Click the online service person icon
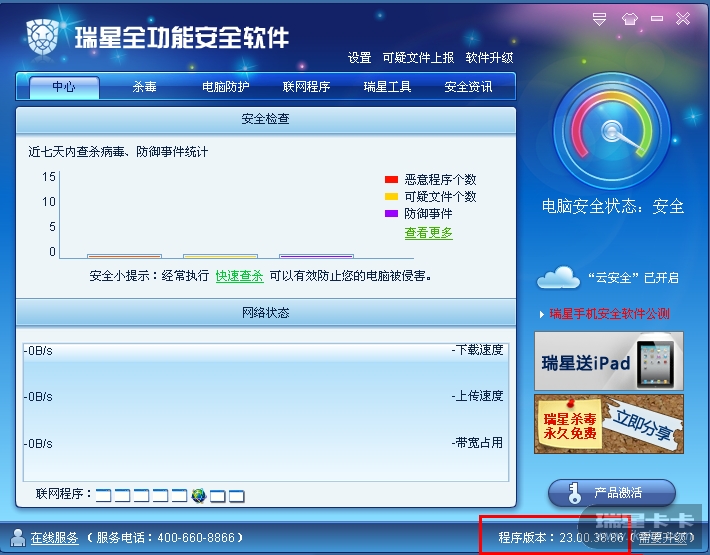This screenshot has width=710, height=555. coord(18,537)
